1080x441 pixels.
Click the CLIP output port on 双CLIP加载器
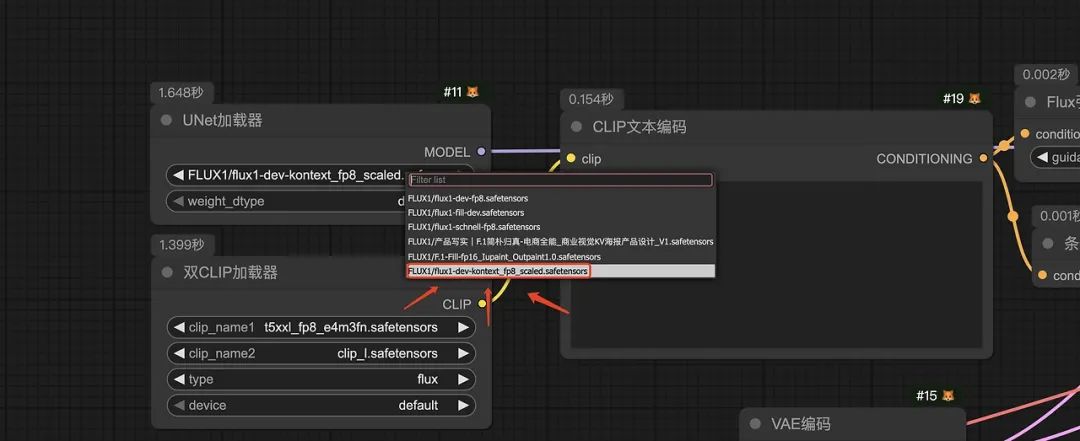tap(482, 304)
